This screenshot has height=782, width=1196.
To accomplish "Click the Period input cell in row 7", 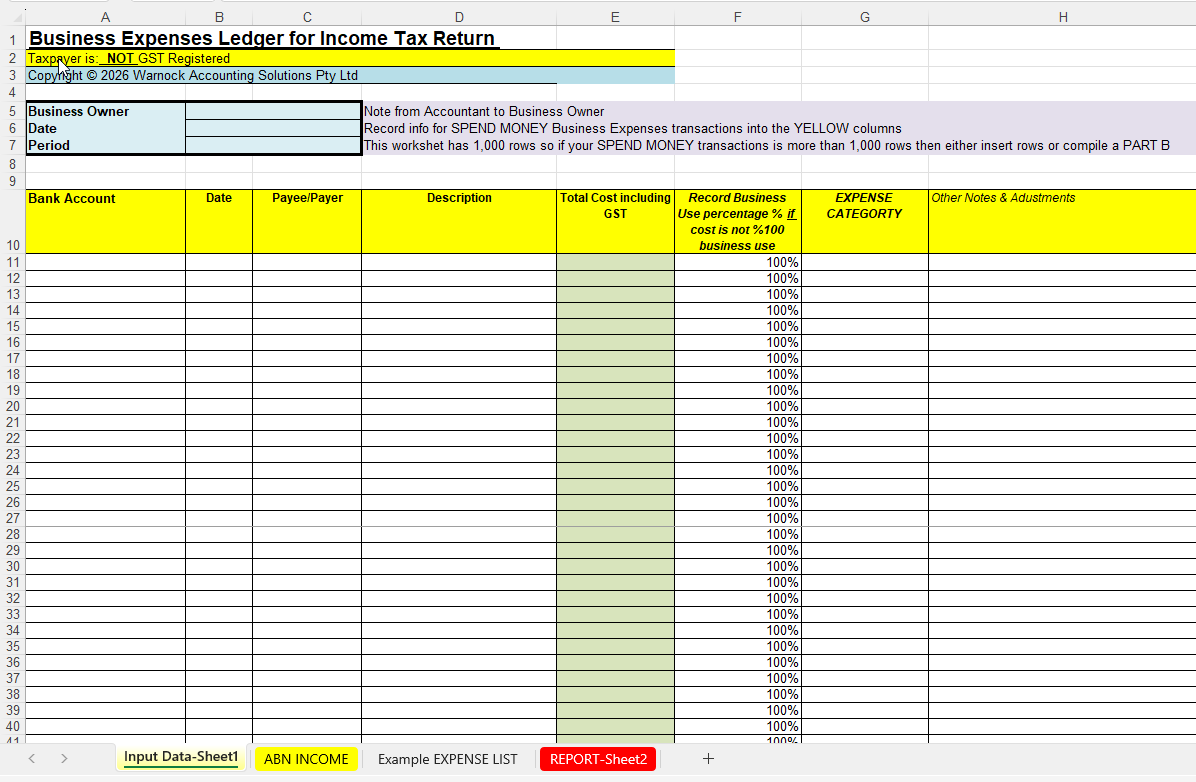I will 273,145.
